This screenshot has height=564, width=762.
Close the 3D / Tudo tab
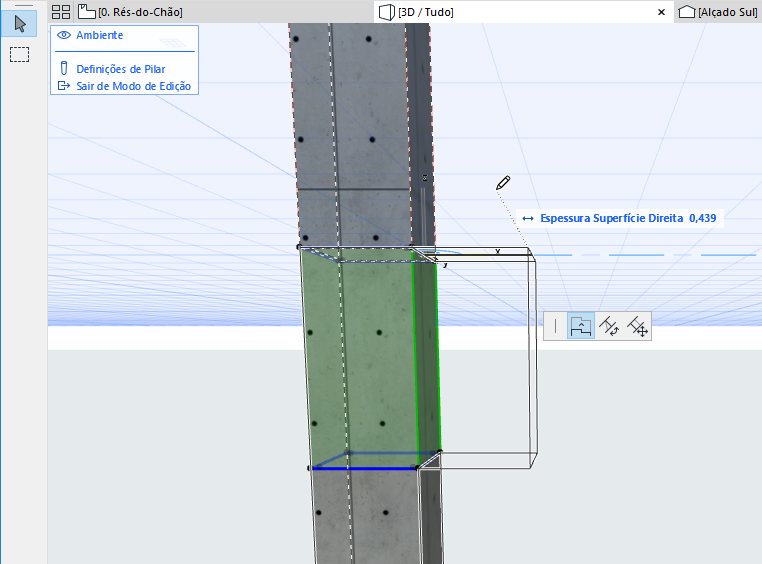(x=660, y=12)
